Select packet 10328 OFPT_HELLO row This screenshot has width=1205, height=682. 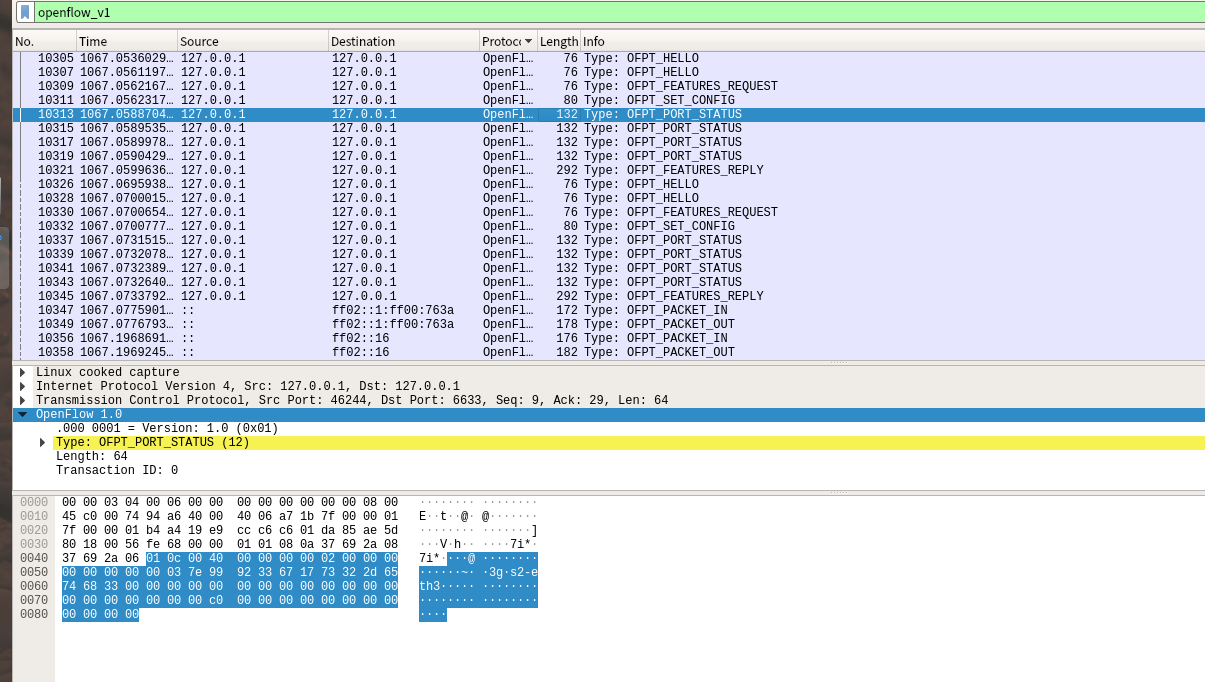click(609, 198)
